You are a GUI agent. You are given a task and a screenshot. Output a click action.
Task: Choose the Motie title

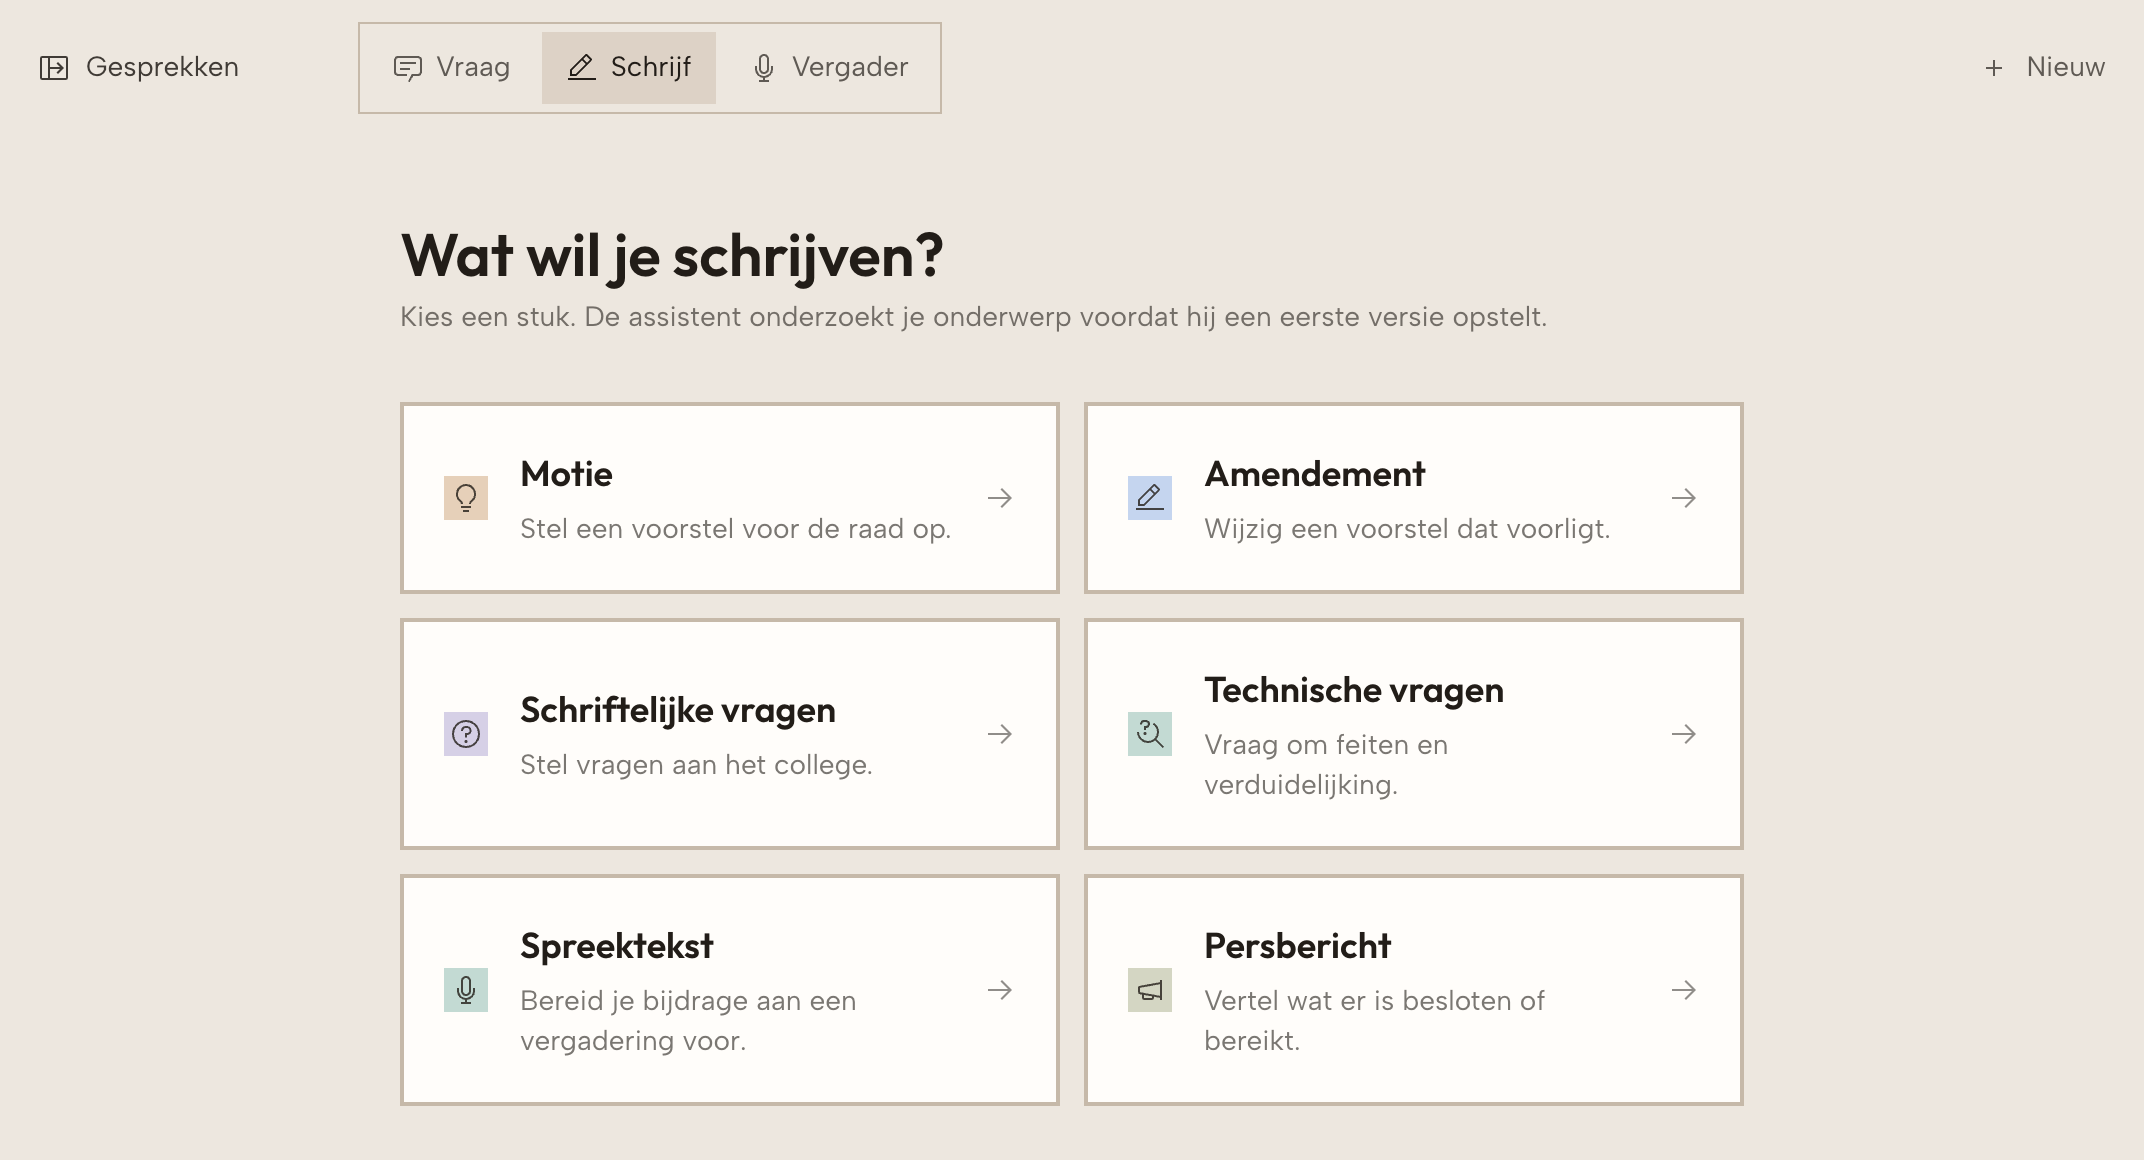pos(566,474)
